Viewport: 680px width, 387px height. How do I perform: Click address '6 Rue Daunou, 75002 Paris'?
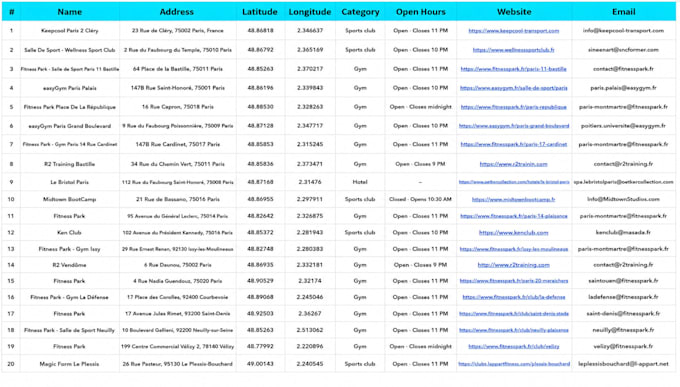(178, 265)
